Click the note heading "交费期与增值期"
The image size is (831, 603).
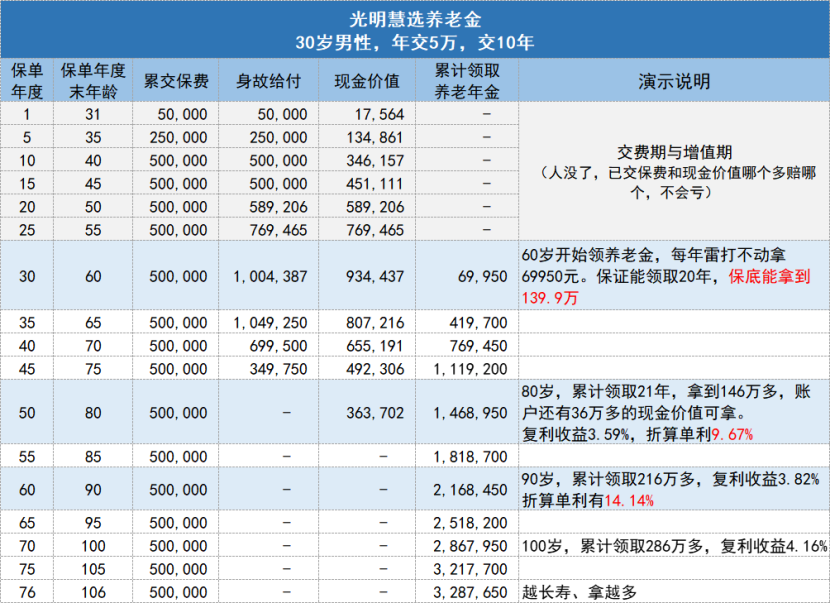click(x=674, y=153)
